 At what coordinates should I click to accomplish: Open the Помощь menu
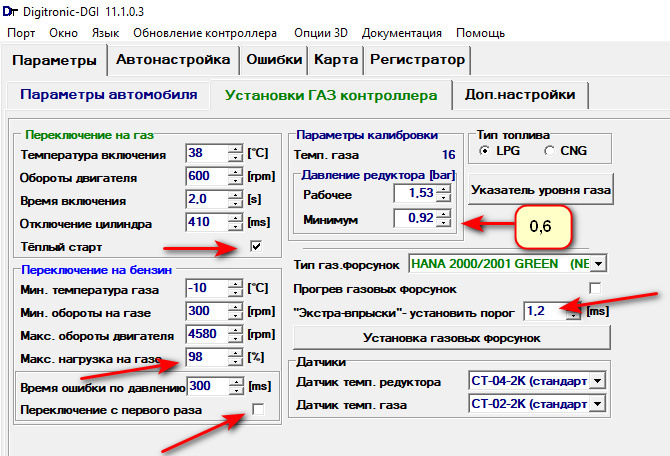pyautogui.click(x=480, y=33)
